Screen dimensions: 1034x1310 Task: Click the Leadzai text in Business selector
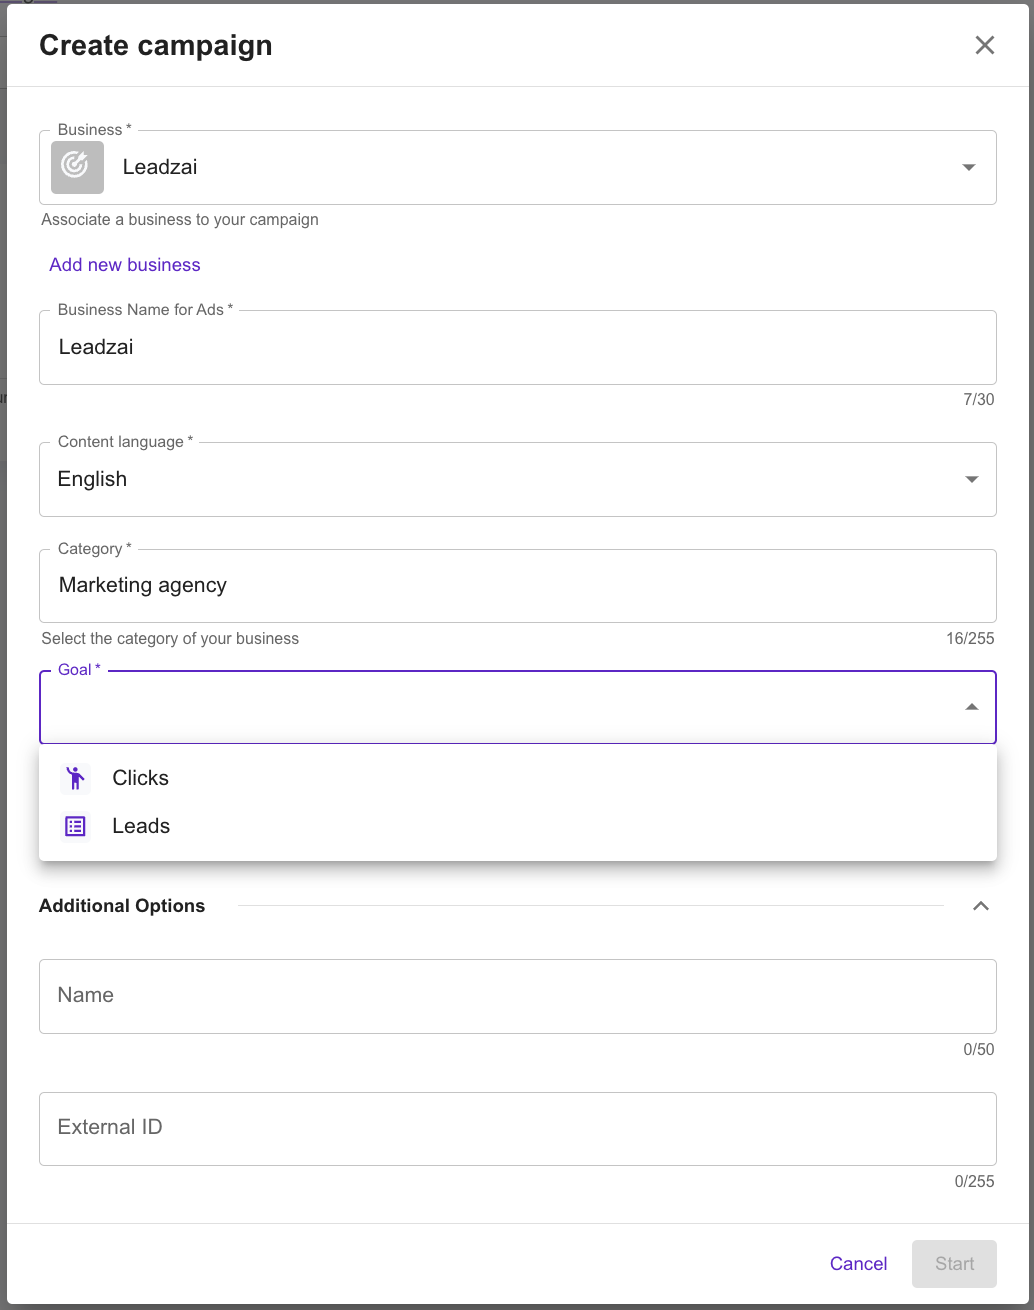coord(160,167)
